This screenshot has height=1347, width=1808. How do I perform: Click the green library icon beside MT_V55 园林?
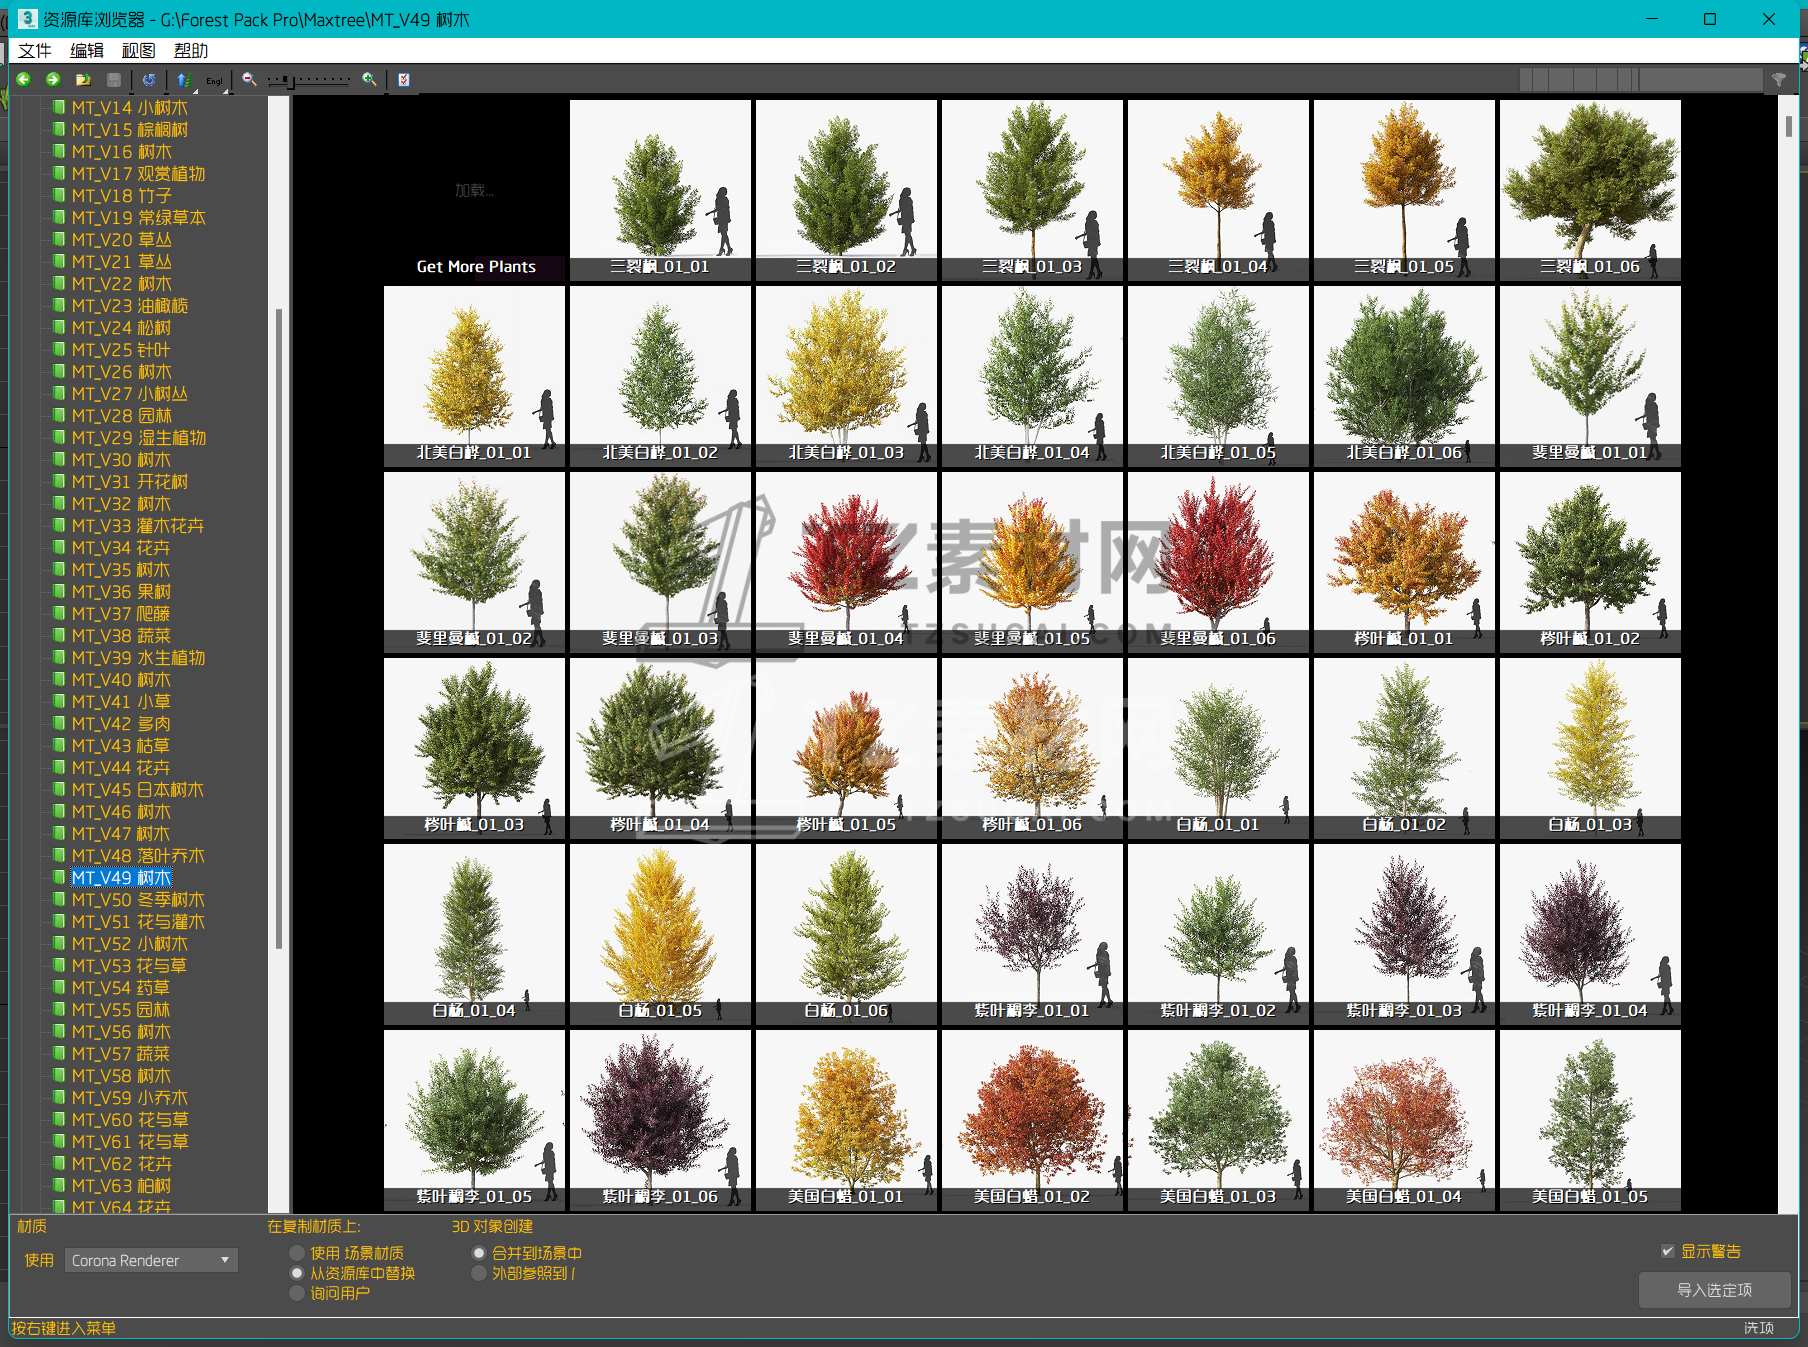pyautogui.click(x=59, y=1009)
